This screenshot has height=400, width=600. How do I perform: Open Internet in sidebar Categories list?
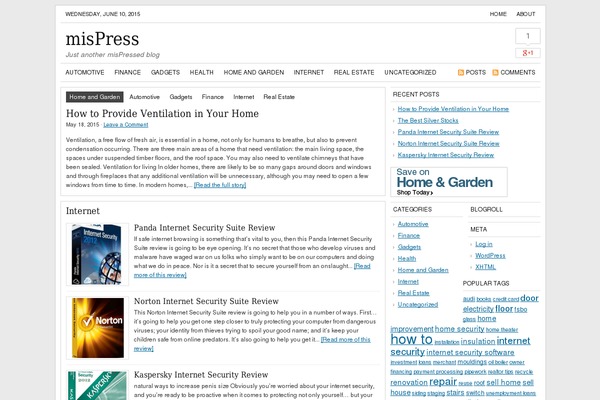408,281
